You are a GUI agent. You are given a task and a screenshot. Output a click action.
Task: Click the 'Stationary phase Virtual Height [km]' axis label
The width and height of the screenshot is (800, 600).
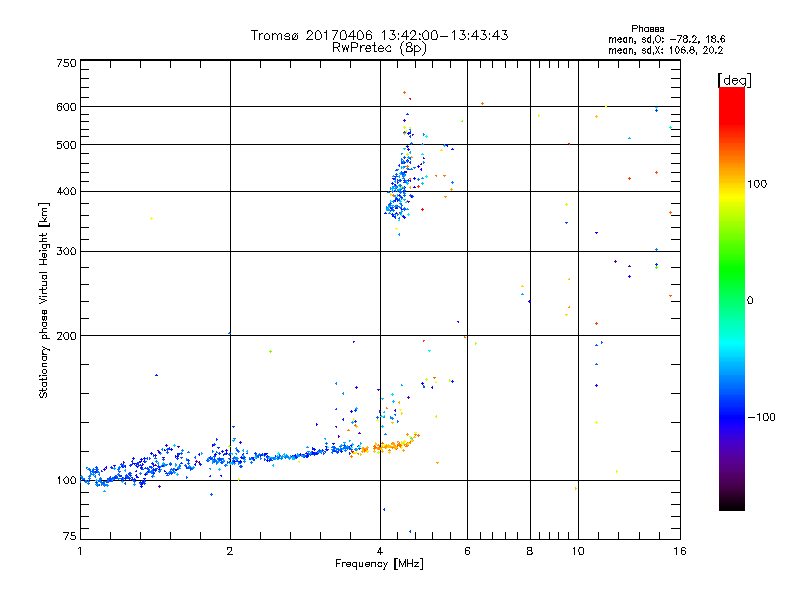click(44, 301)
